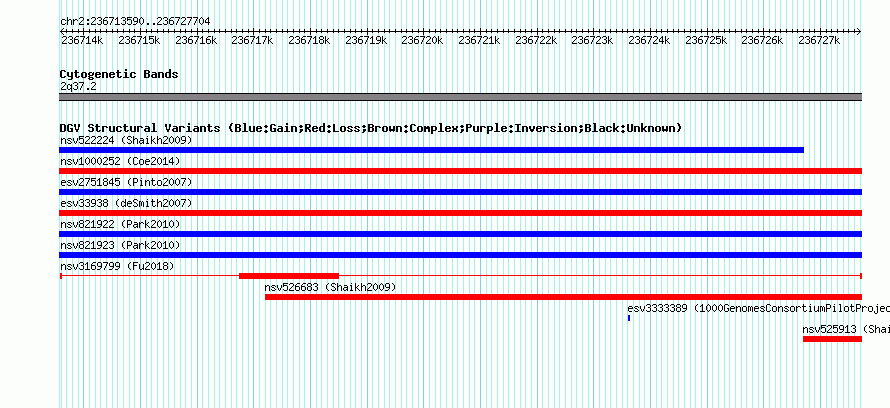The image size is (890, 408).
Task: Click the nsv522224 (Shaikh2009) label
Action: (126, 140)
